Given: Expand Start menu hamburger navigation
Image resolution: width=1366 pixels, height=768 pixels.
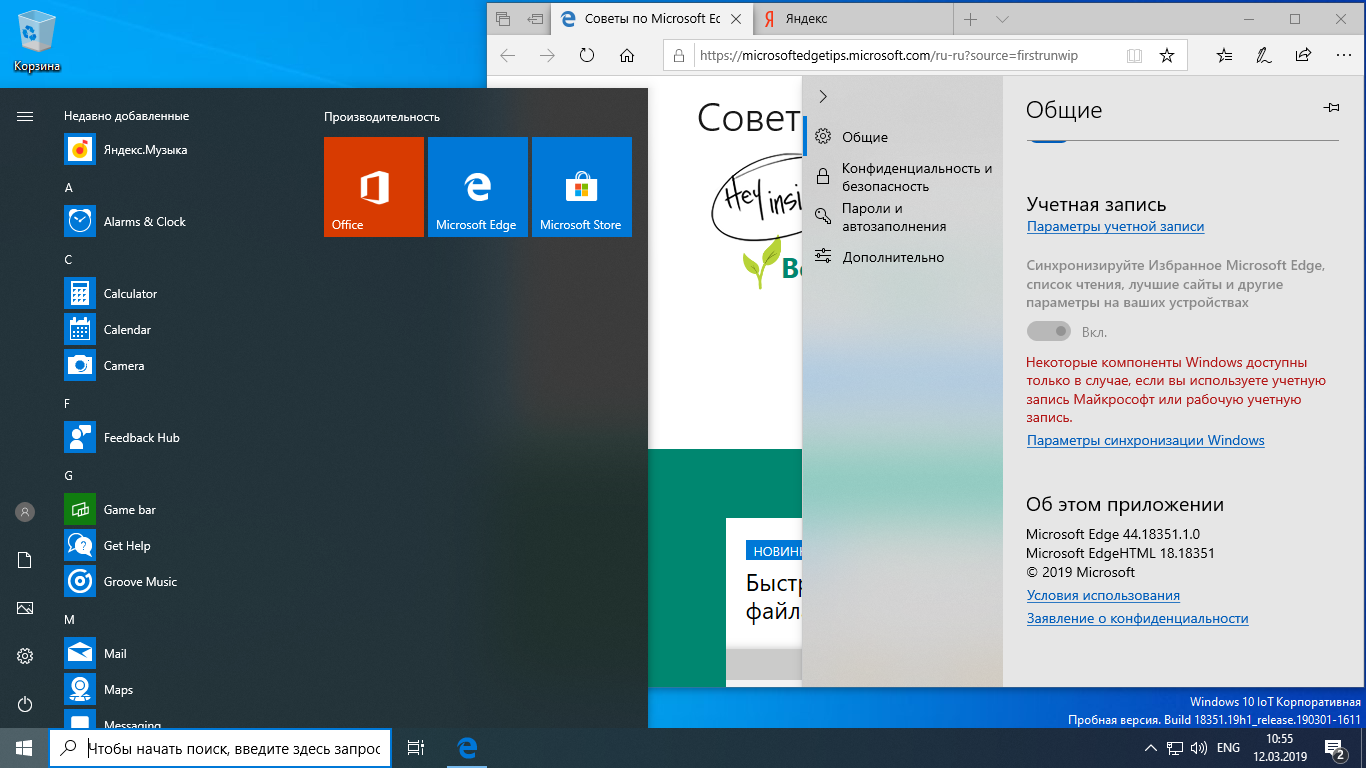Looking at the screenshot, I should coord(25,116).
